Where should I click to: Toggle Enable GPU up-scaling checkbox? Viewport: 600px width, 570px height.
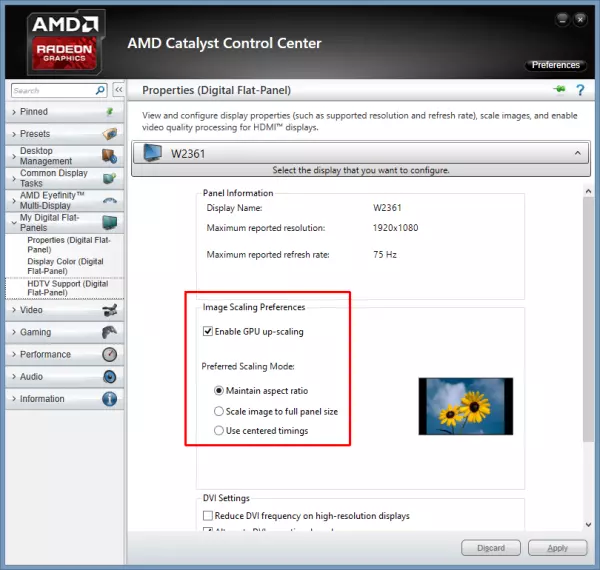point(208,331)
